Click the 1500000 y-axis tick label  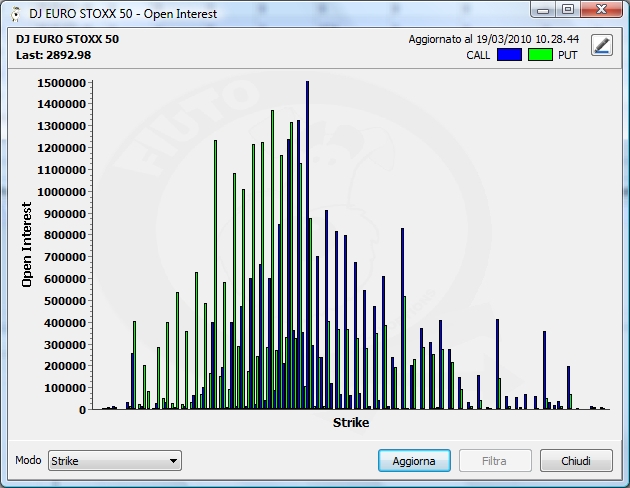point(62,83)
